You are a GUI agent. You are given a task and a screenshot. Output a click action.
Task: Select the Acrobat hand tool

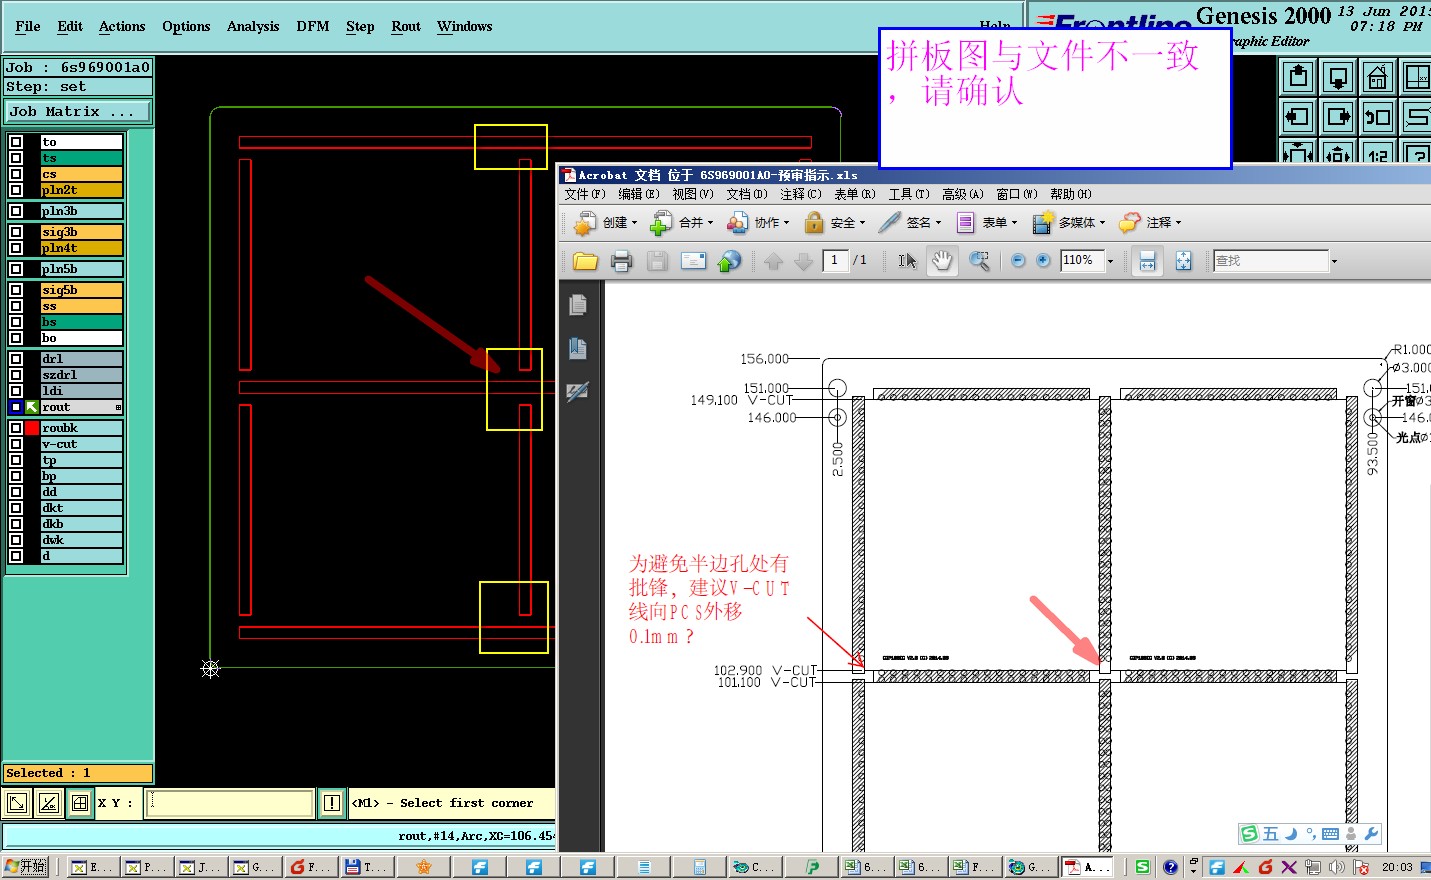[942, 261]
